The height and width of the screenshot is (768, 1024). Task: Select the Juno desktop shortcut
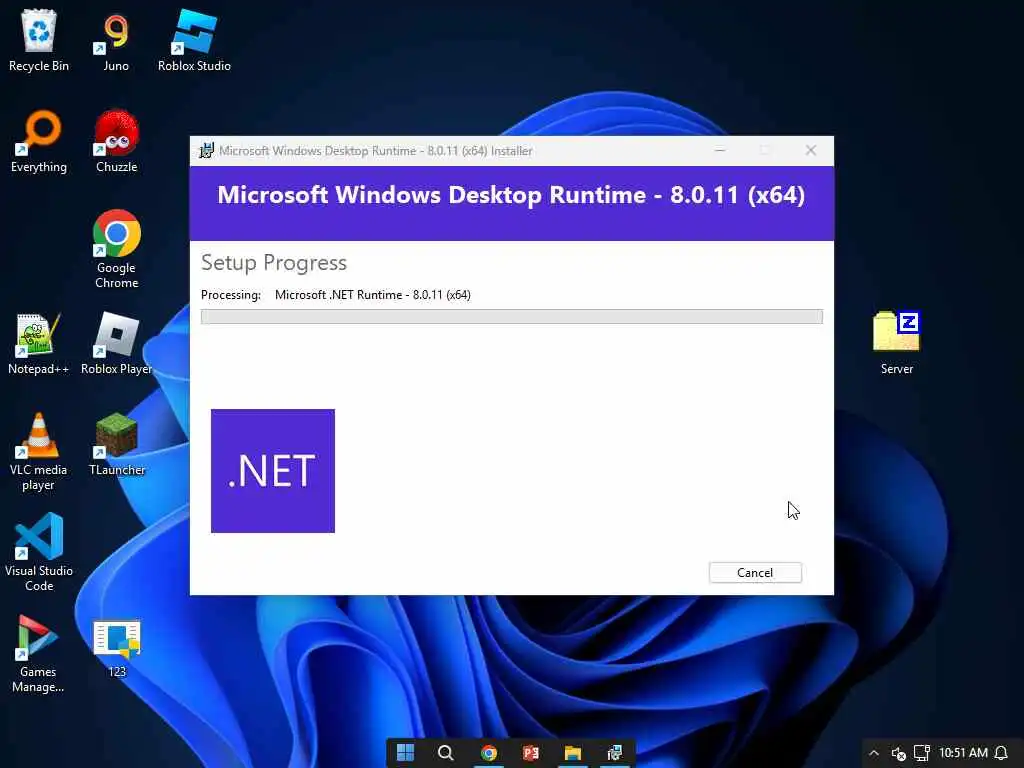pos(116,40)
